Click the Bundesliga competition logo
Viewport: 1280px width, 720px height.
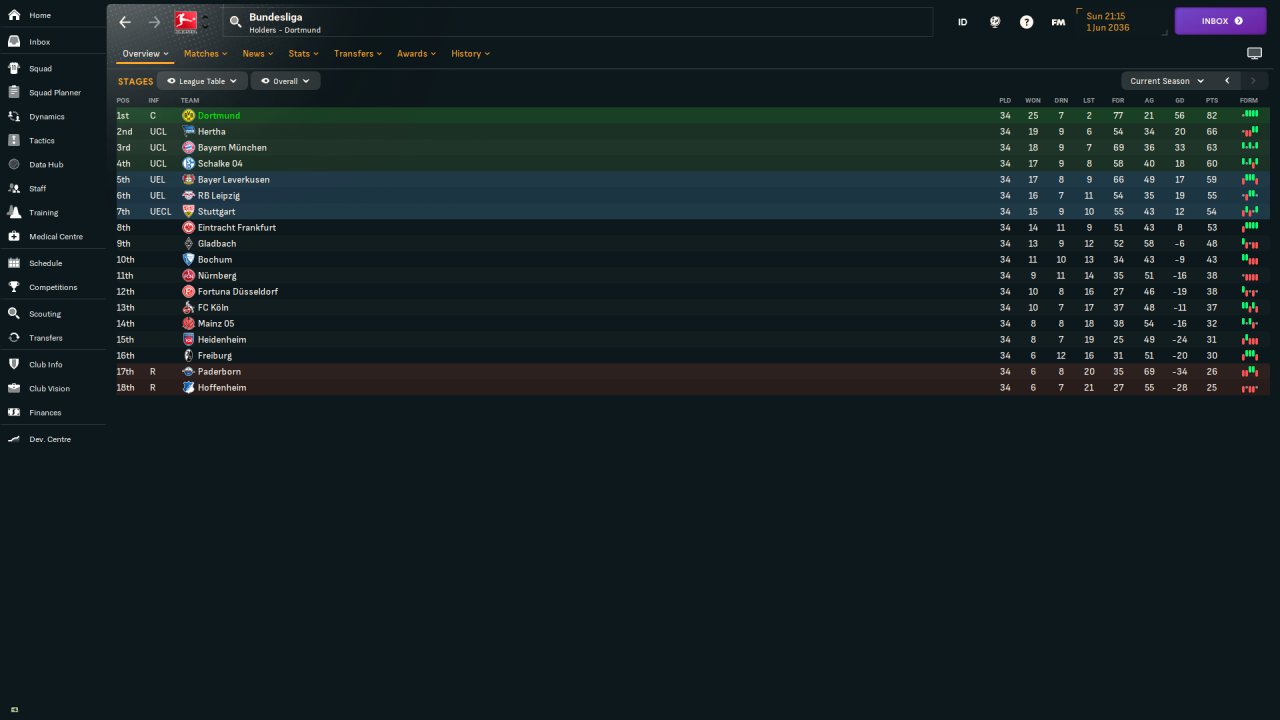pyautogui.click(x=185, y=22)
